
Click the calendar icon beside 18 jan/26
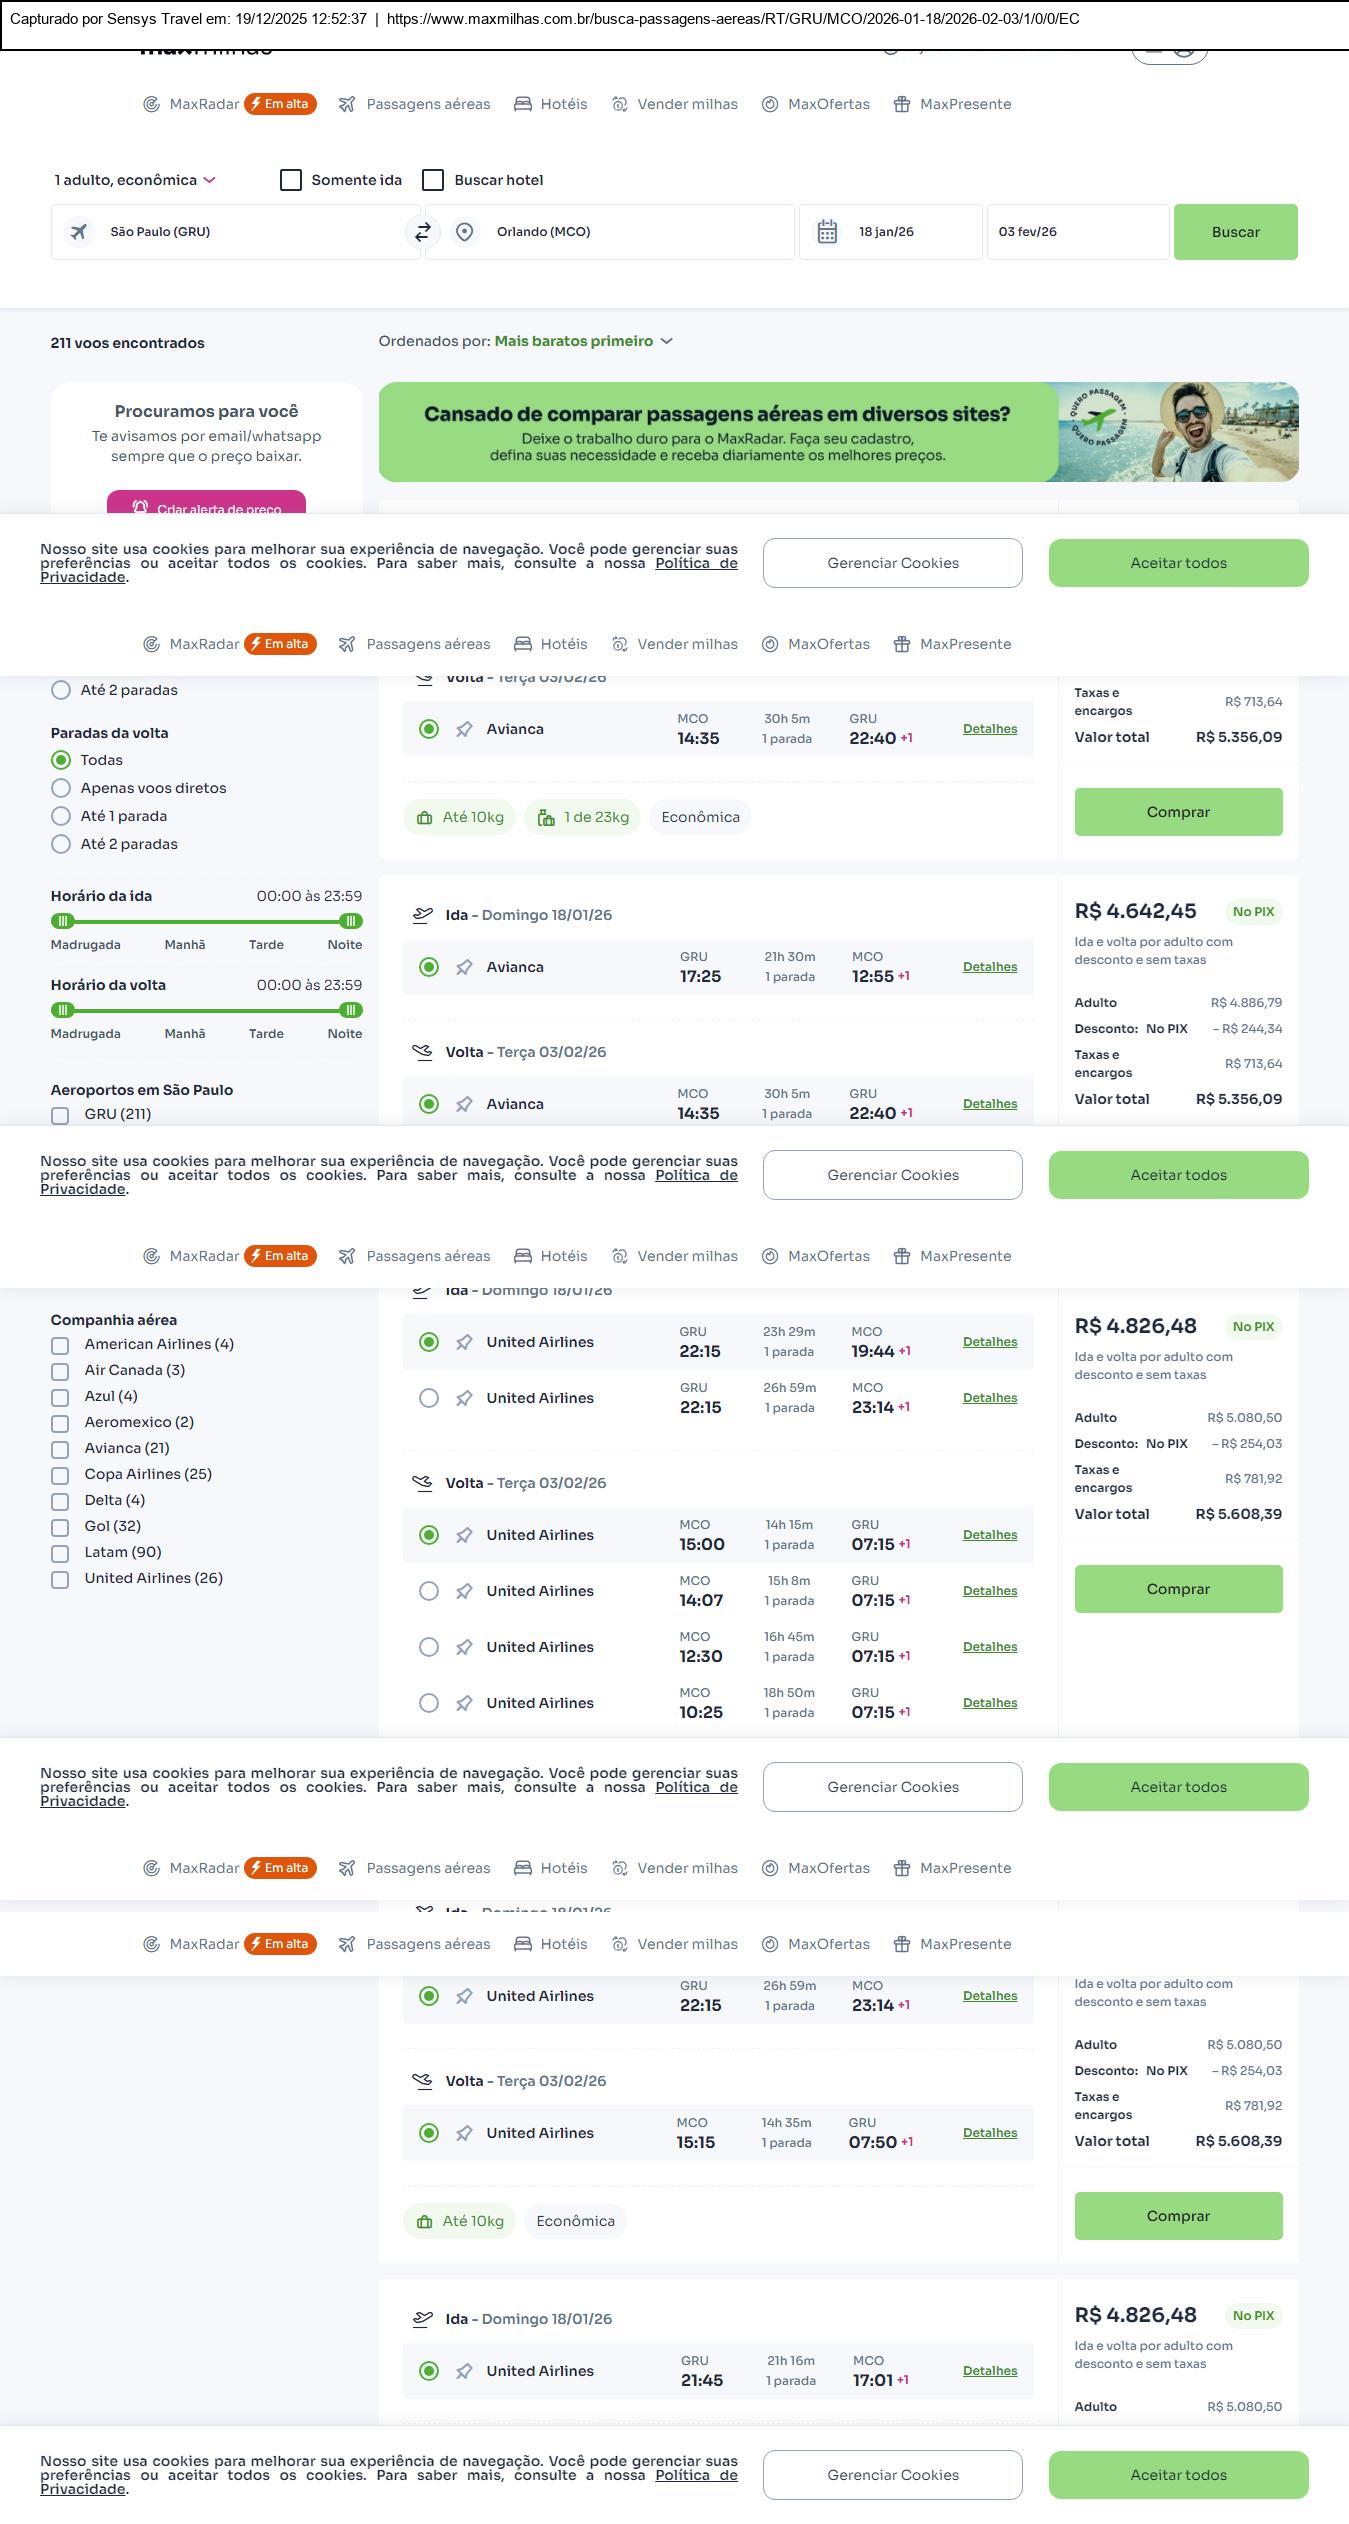tap(827, 232)
